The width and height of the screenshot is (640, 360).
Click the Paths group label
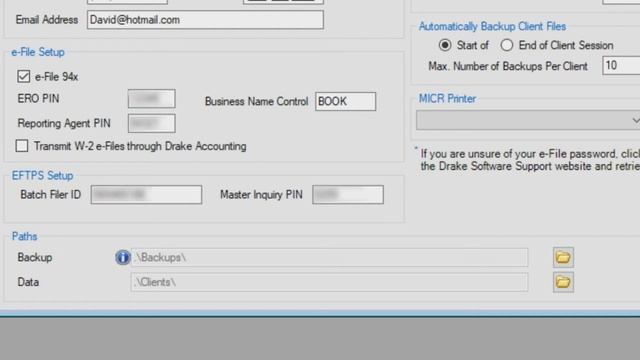(x=24, y=236)
